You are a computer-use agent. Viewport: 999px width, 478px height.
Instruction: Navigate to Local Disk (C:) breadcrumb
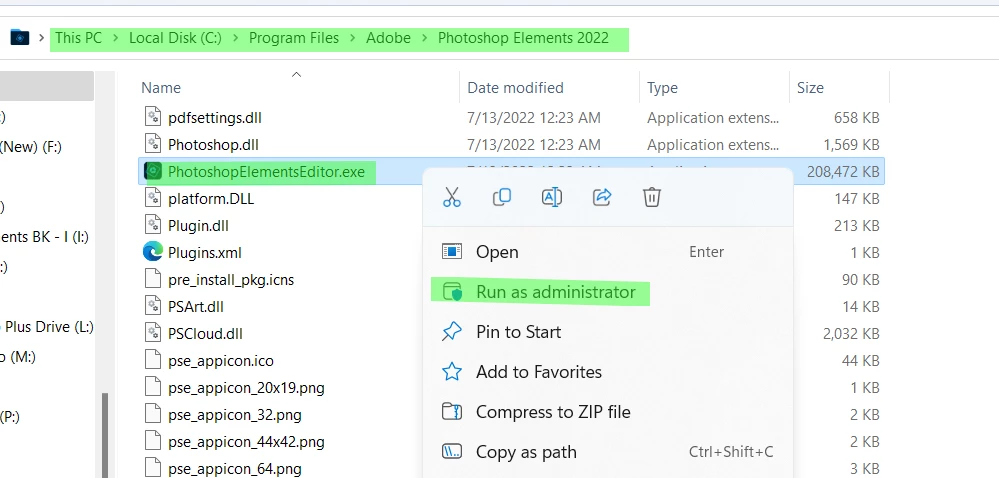(175, 38)
